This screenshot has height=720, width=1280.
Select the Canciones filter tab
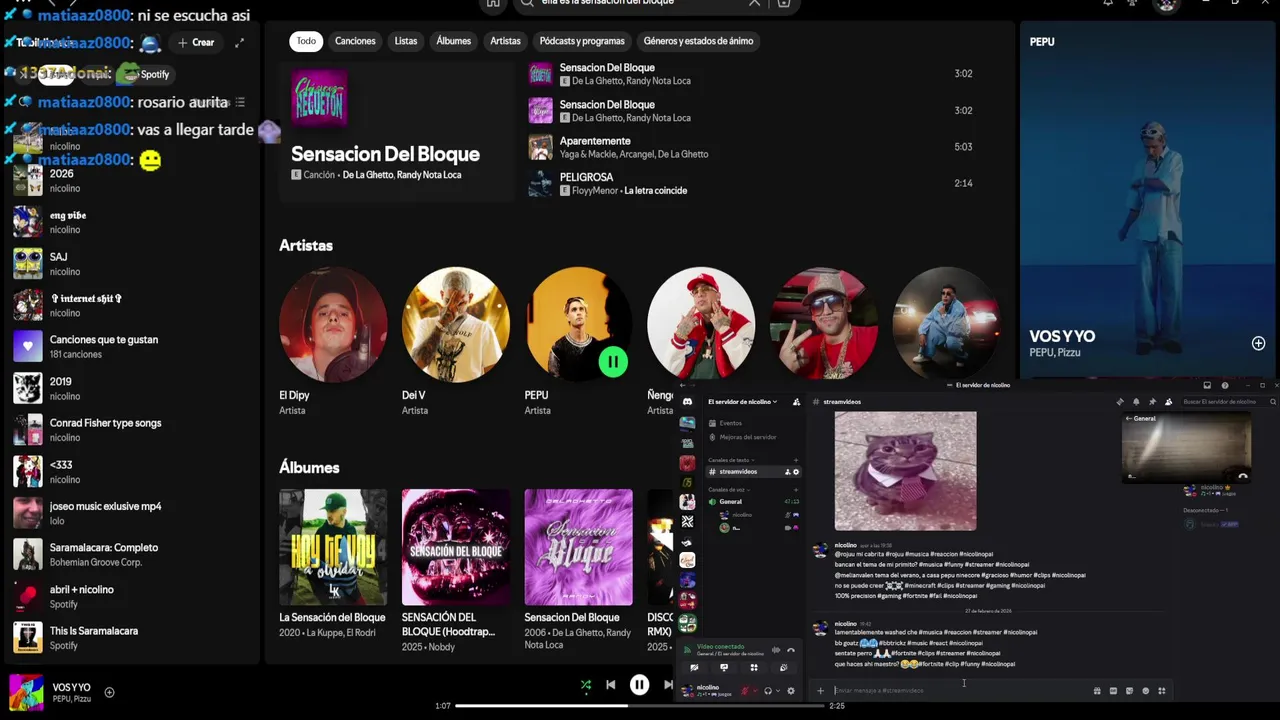tap(355, 41)
